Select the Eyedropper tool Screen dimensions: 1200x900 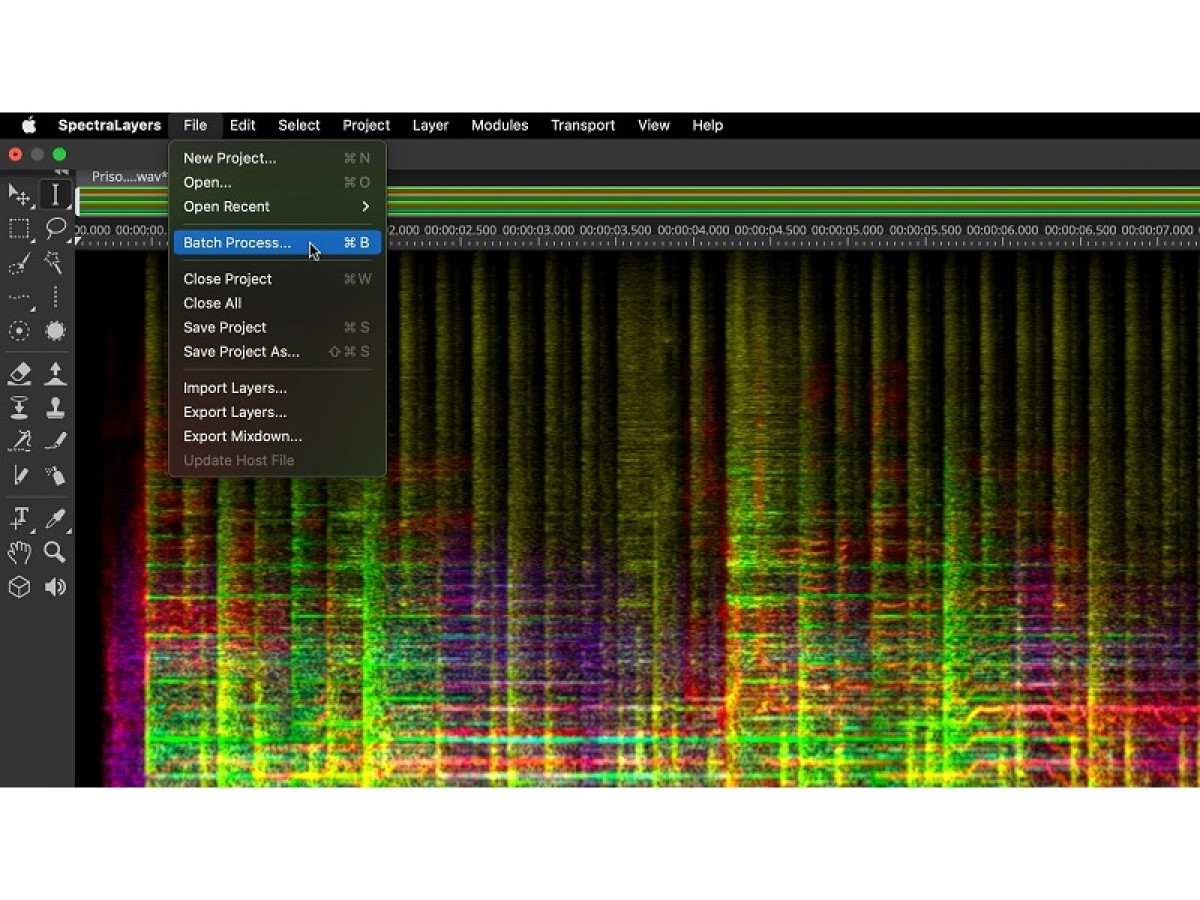pos(55,517)
